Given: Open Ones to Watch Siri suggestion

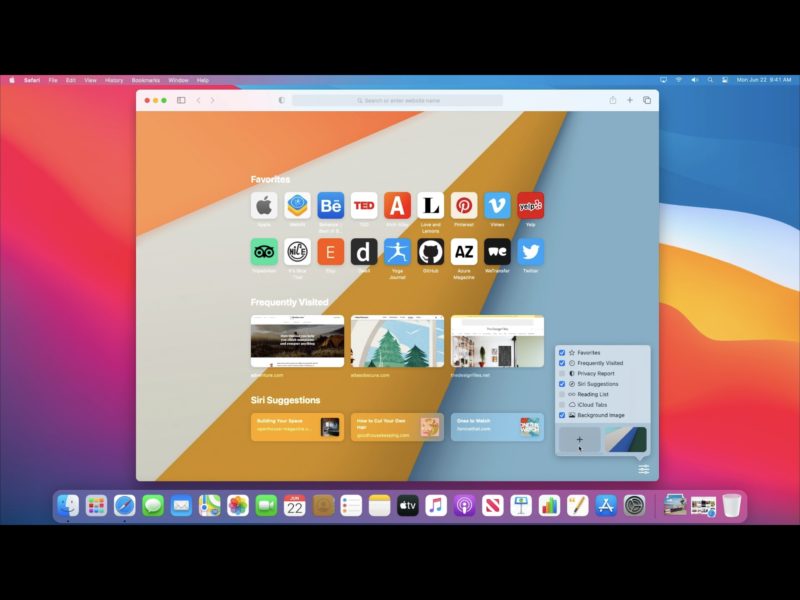Looking at the screenshot, I should click(497, 427).
